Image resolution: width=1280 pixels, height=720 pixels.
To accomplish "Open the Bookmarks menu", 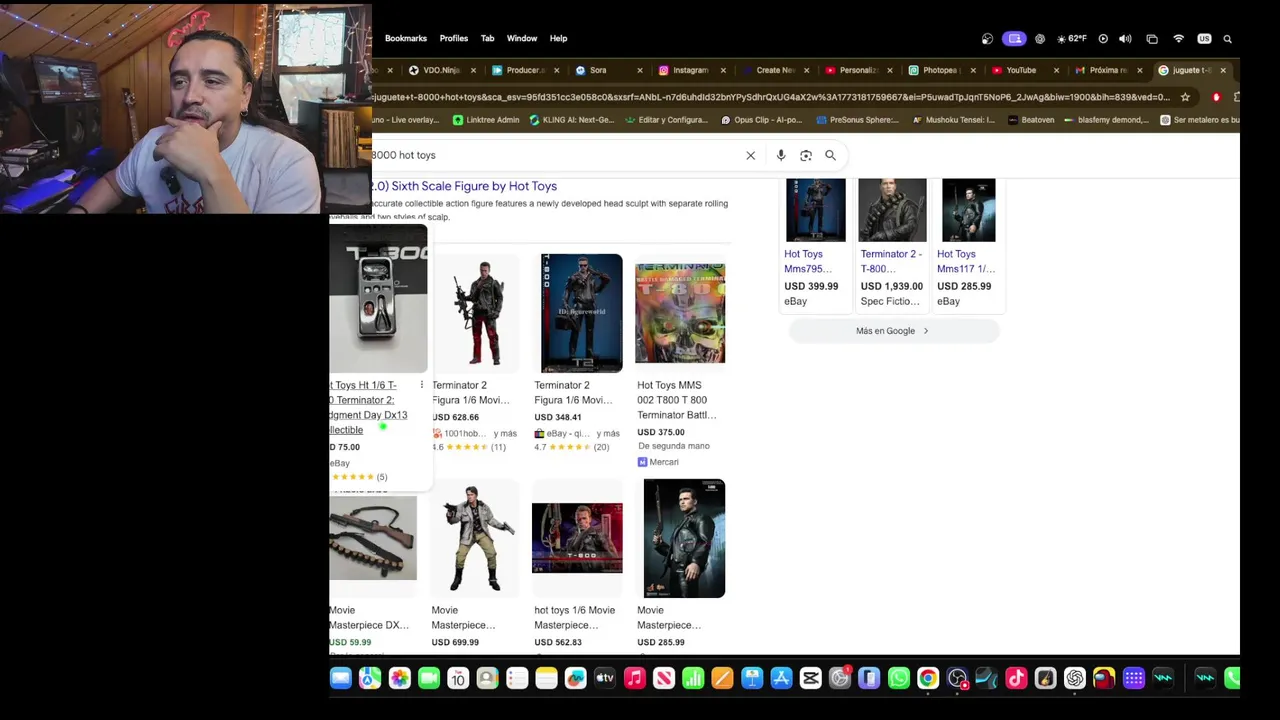I will (x=406, y=38).
